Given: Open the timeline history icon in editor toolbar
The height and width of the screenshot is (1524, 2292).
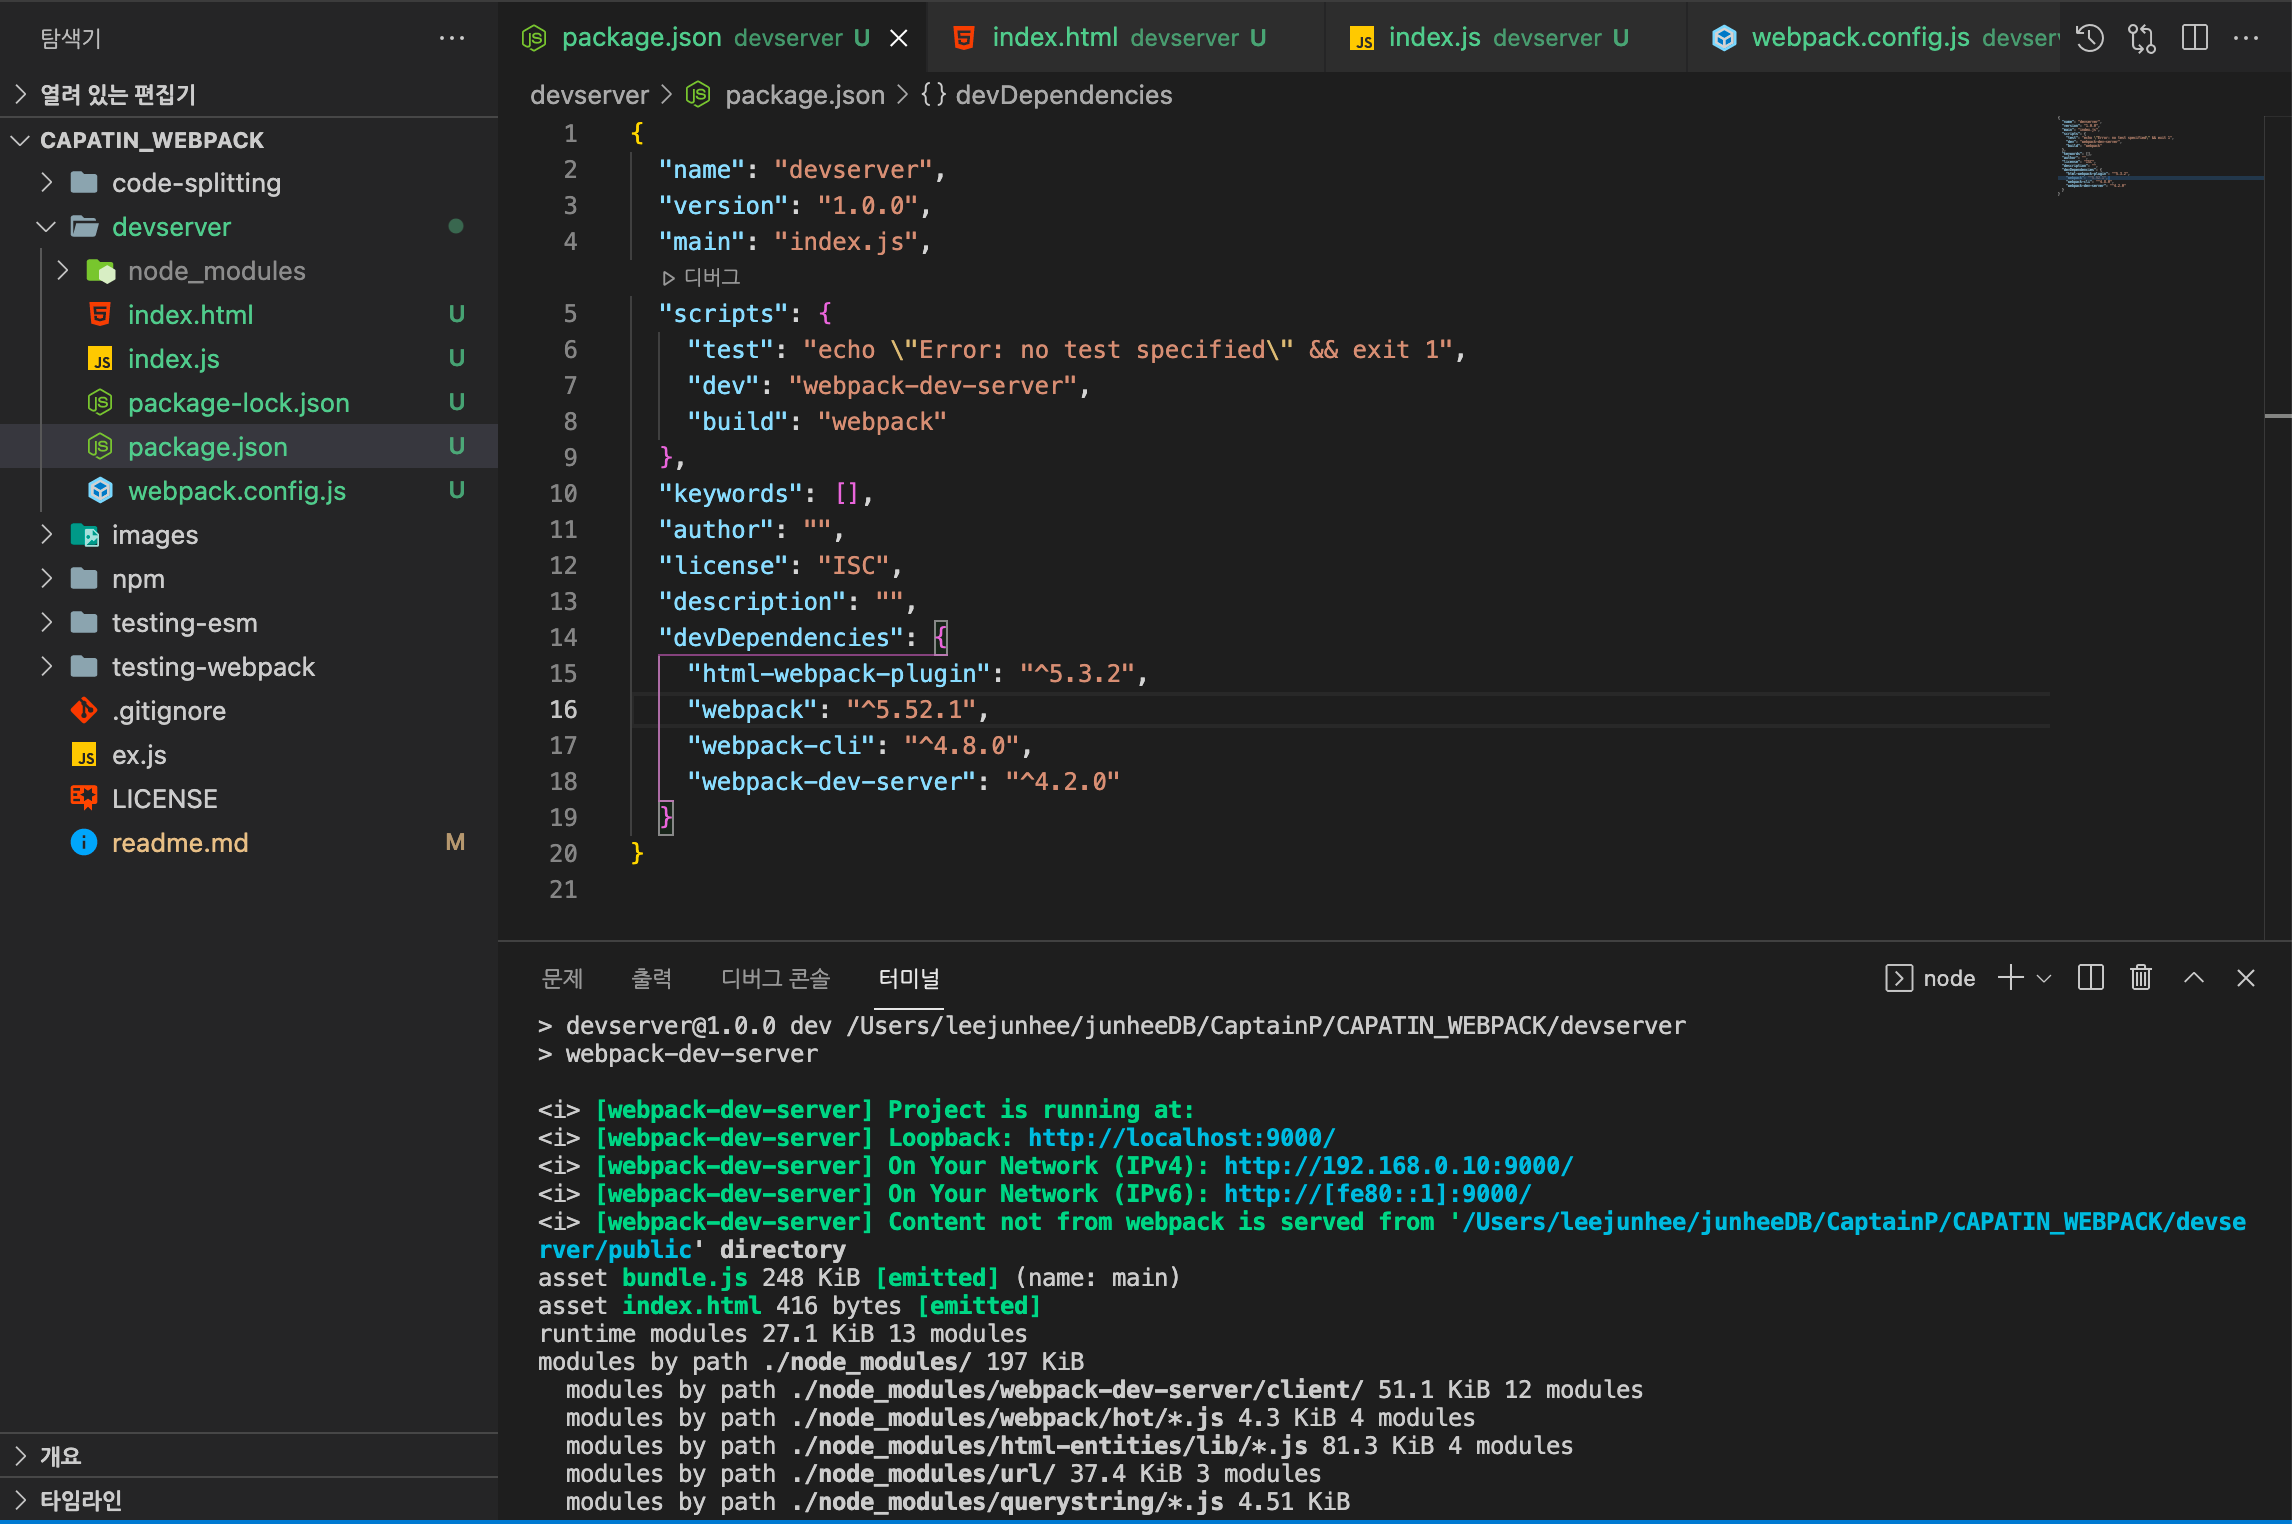Looking at the screenshot, I should click(2089, 38).
